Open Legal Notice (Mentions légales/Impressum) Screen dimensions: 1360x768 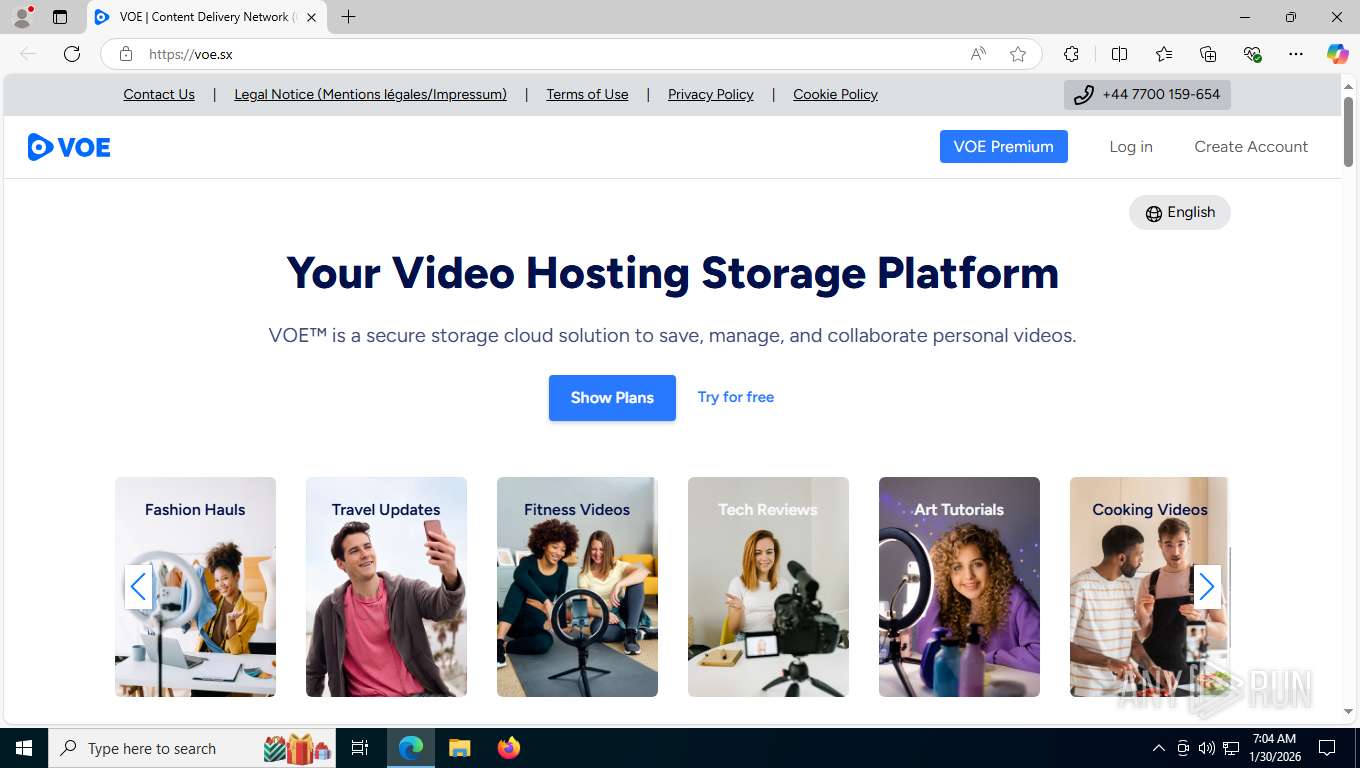pyautogui.click(x=370, y=95)
